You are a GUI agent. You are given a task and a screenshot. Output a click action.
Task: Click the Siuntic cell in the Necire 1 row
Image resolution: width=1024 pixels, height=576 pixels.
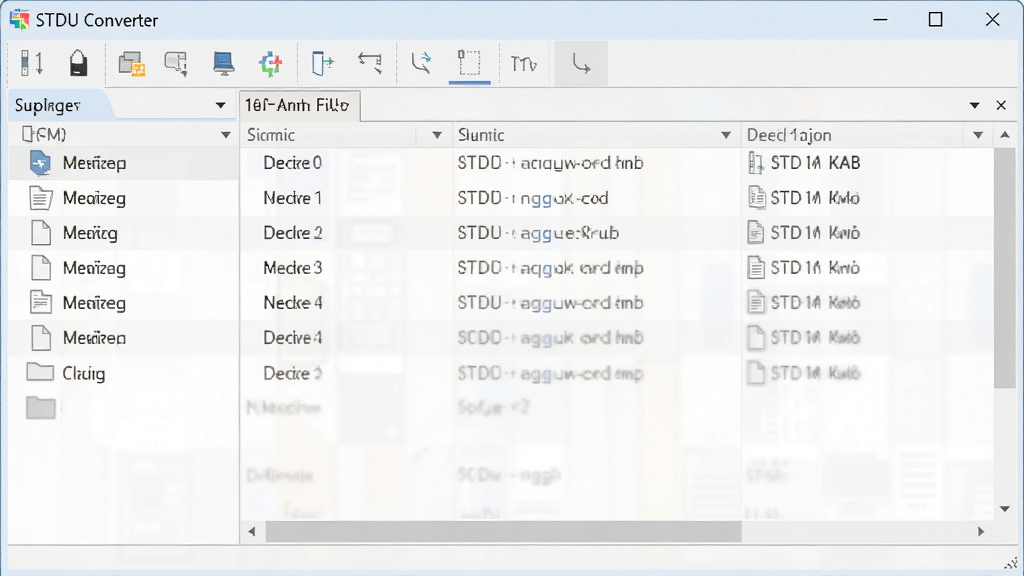coord(532,198)
